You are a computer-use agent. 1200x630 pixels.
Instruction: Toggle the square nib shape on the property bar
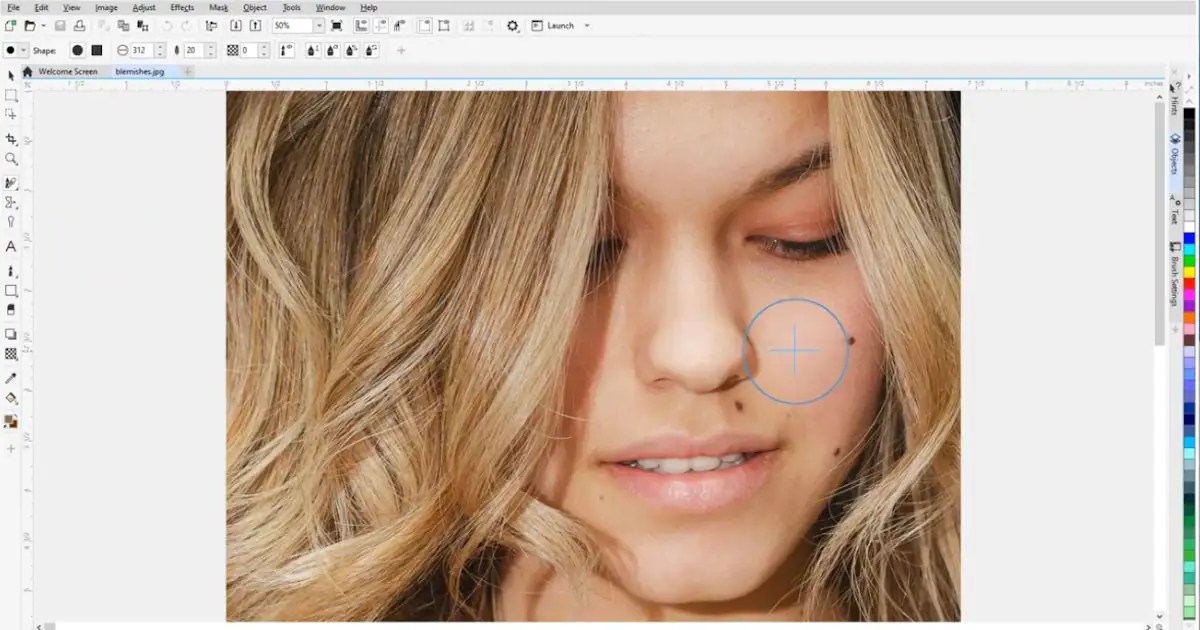[96, 49]
